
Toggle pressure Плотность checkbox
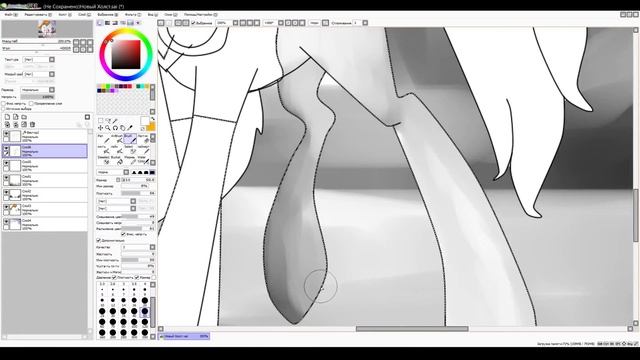coord(114,277)
